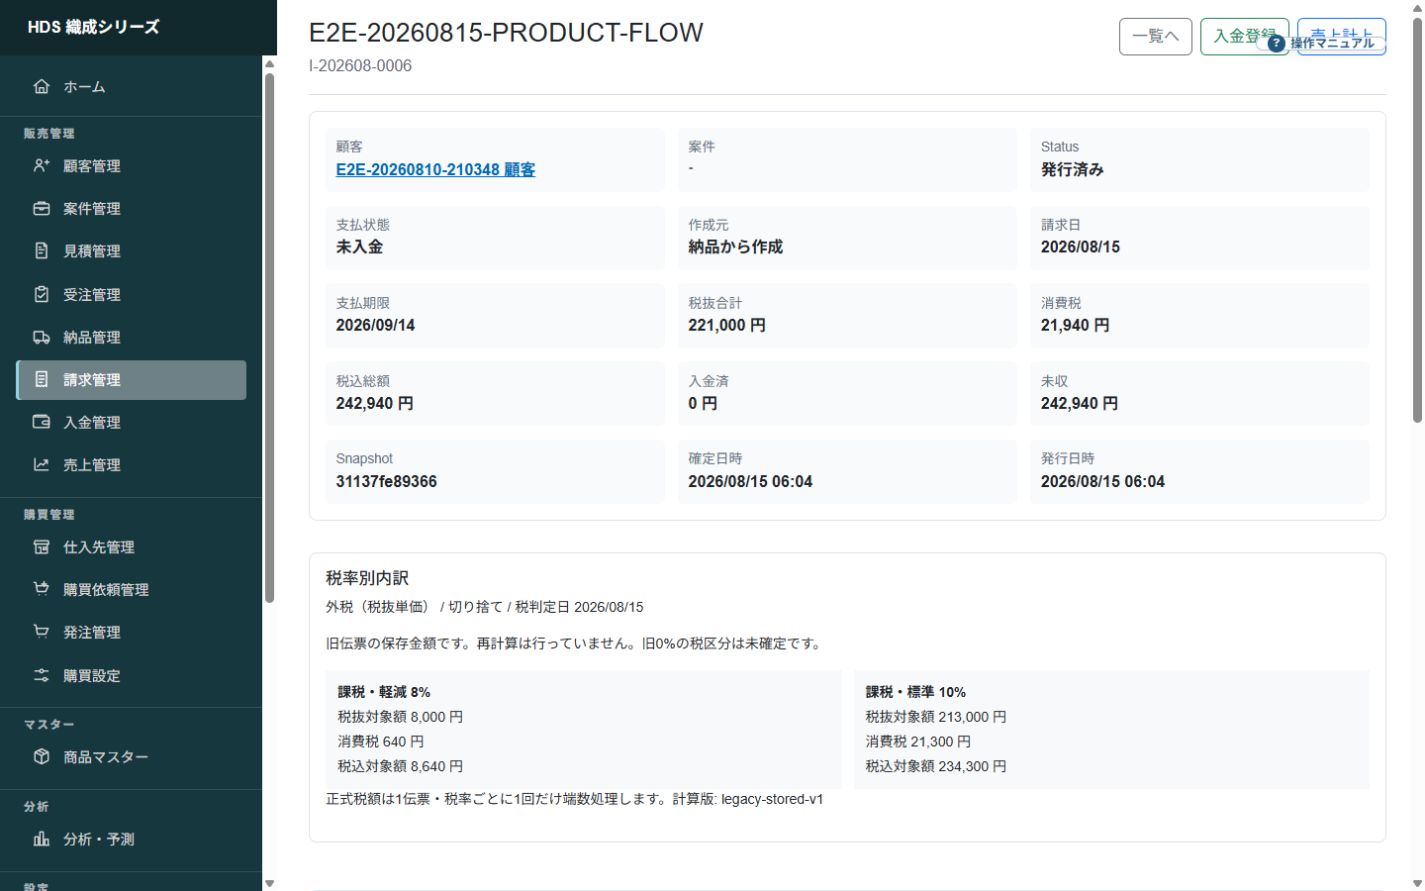The width and height of the screenshot is (1425, 891).
Task: Click the 一覧へ button
Action: click(x=1155, y=37)
